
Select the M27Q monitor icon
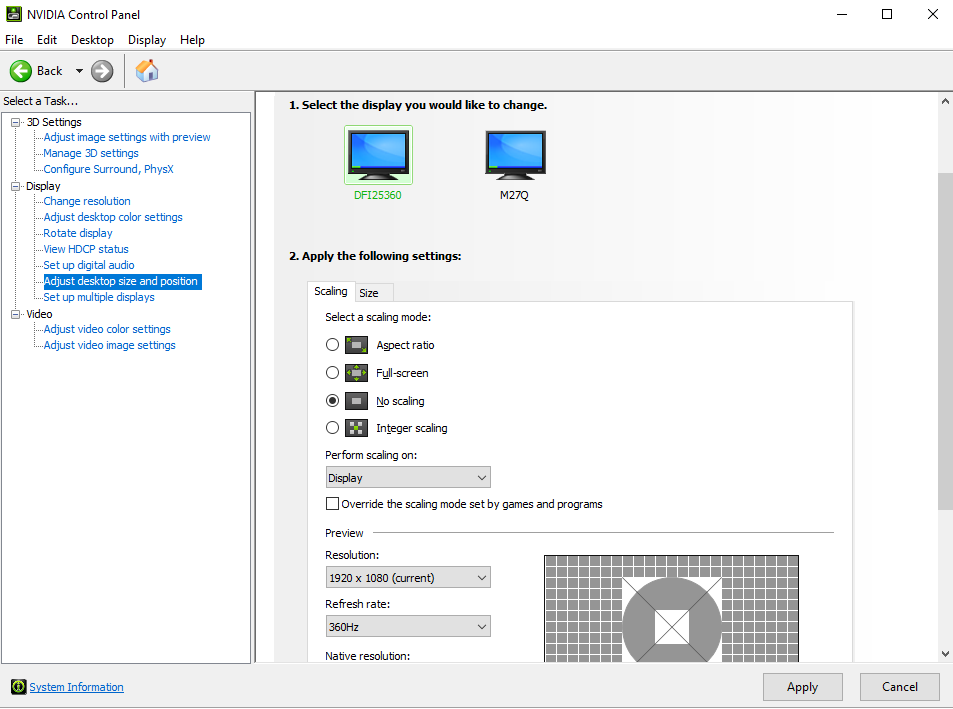tap(515, 156)
